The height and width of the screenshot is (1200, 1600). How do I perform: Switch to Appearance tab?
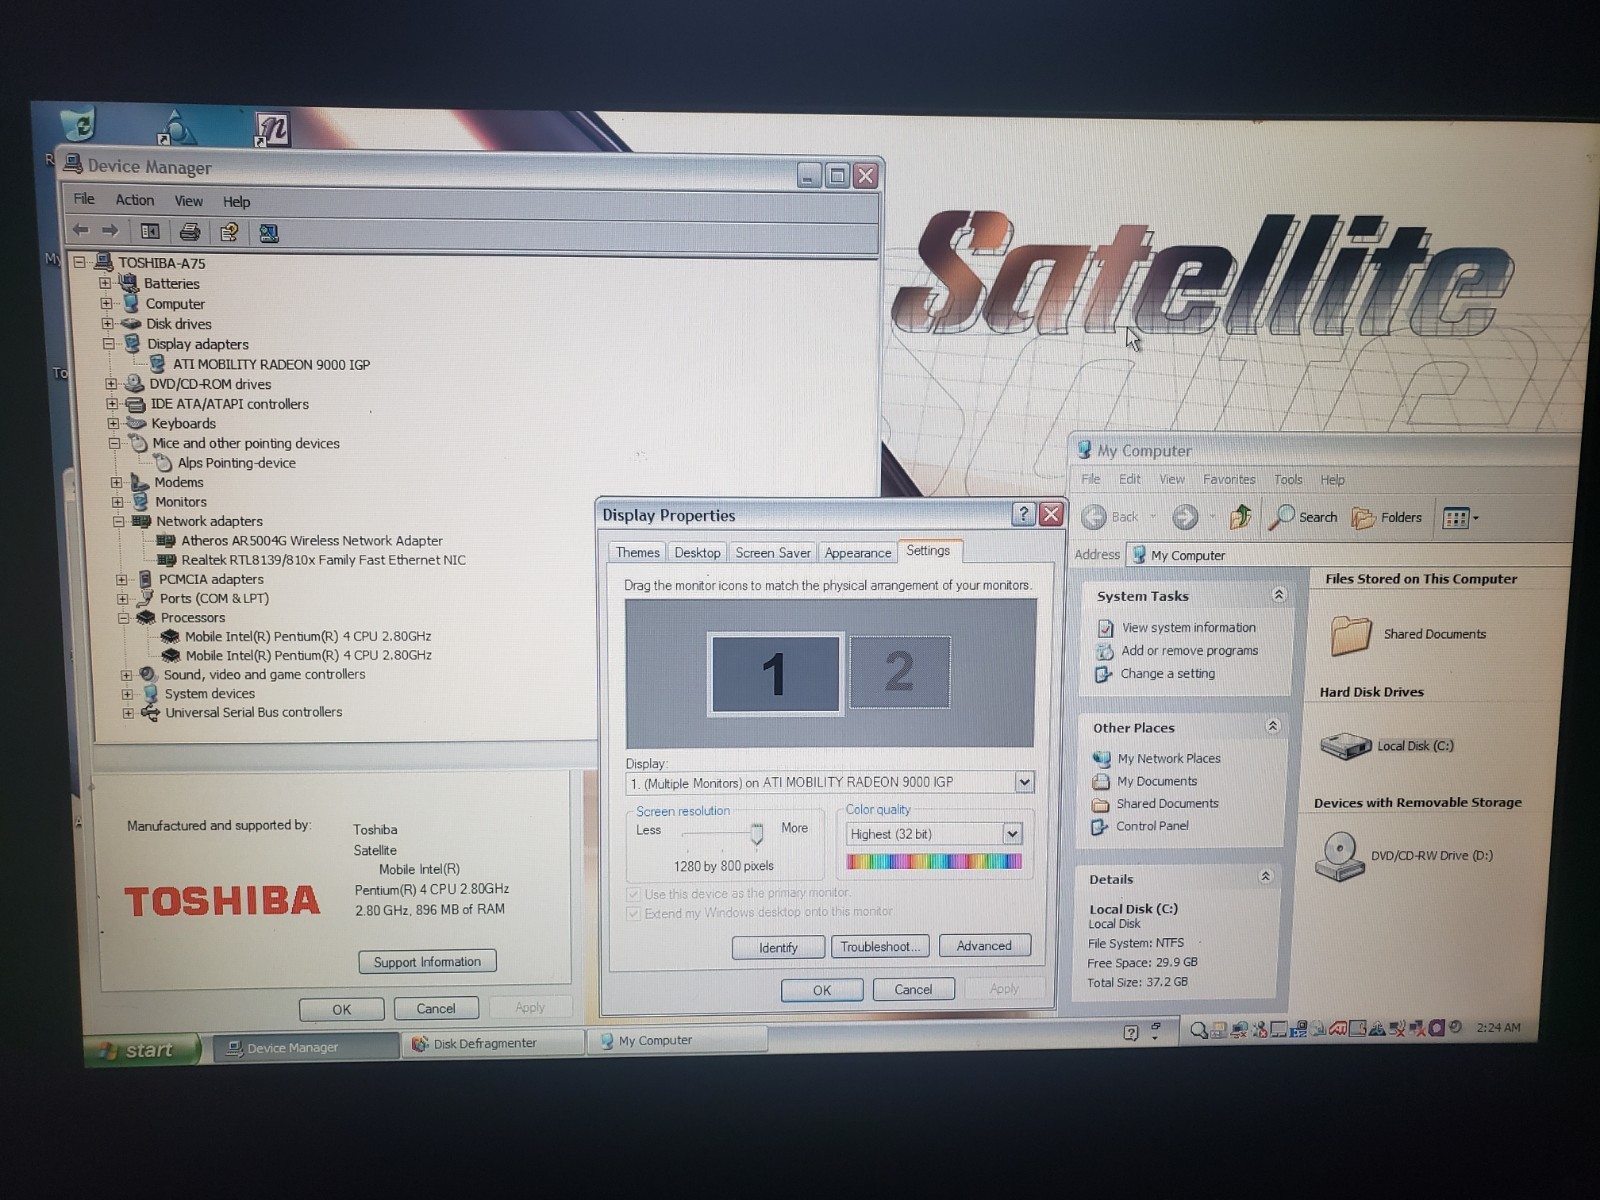[858, 553]
